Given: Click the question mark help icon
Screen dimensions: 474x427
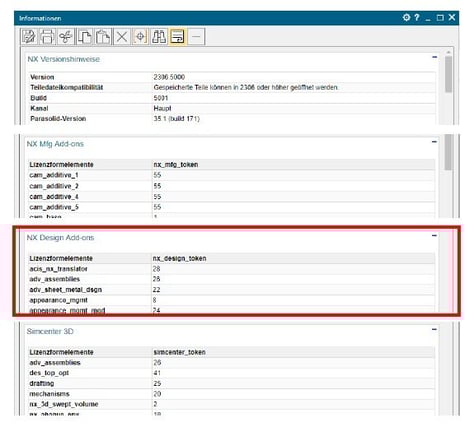Looking at the screenshot, I should point(417,17).
